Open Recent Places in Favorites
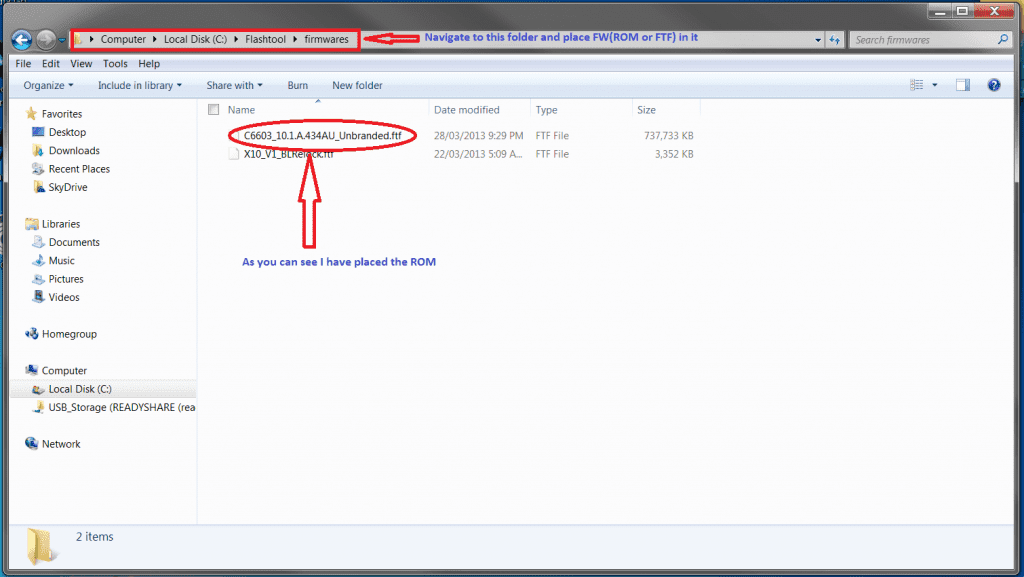Viewport: 1024px width, 577px height. (x=79, y=168)
